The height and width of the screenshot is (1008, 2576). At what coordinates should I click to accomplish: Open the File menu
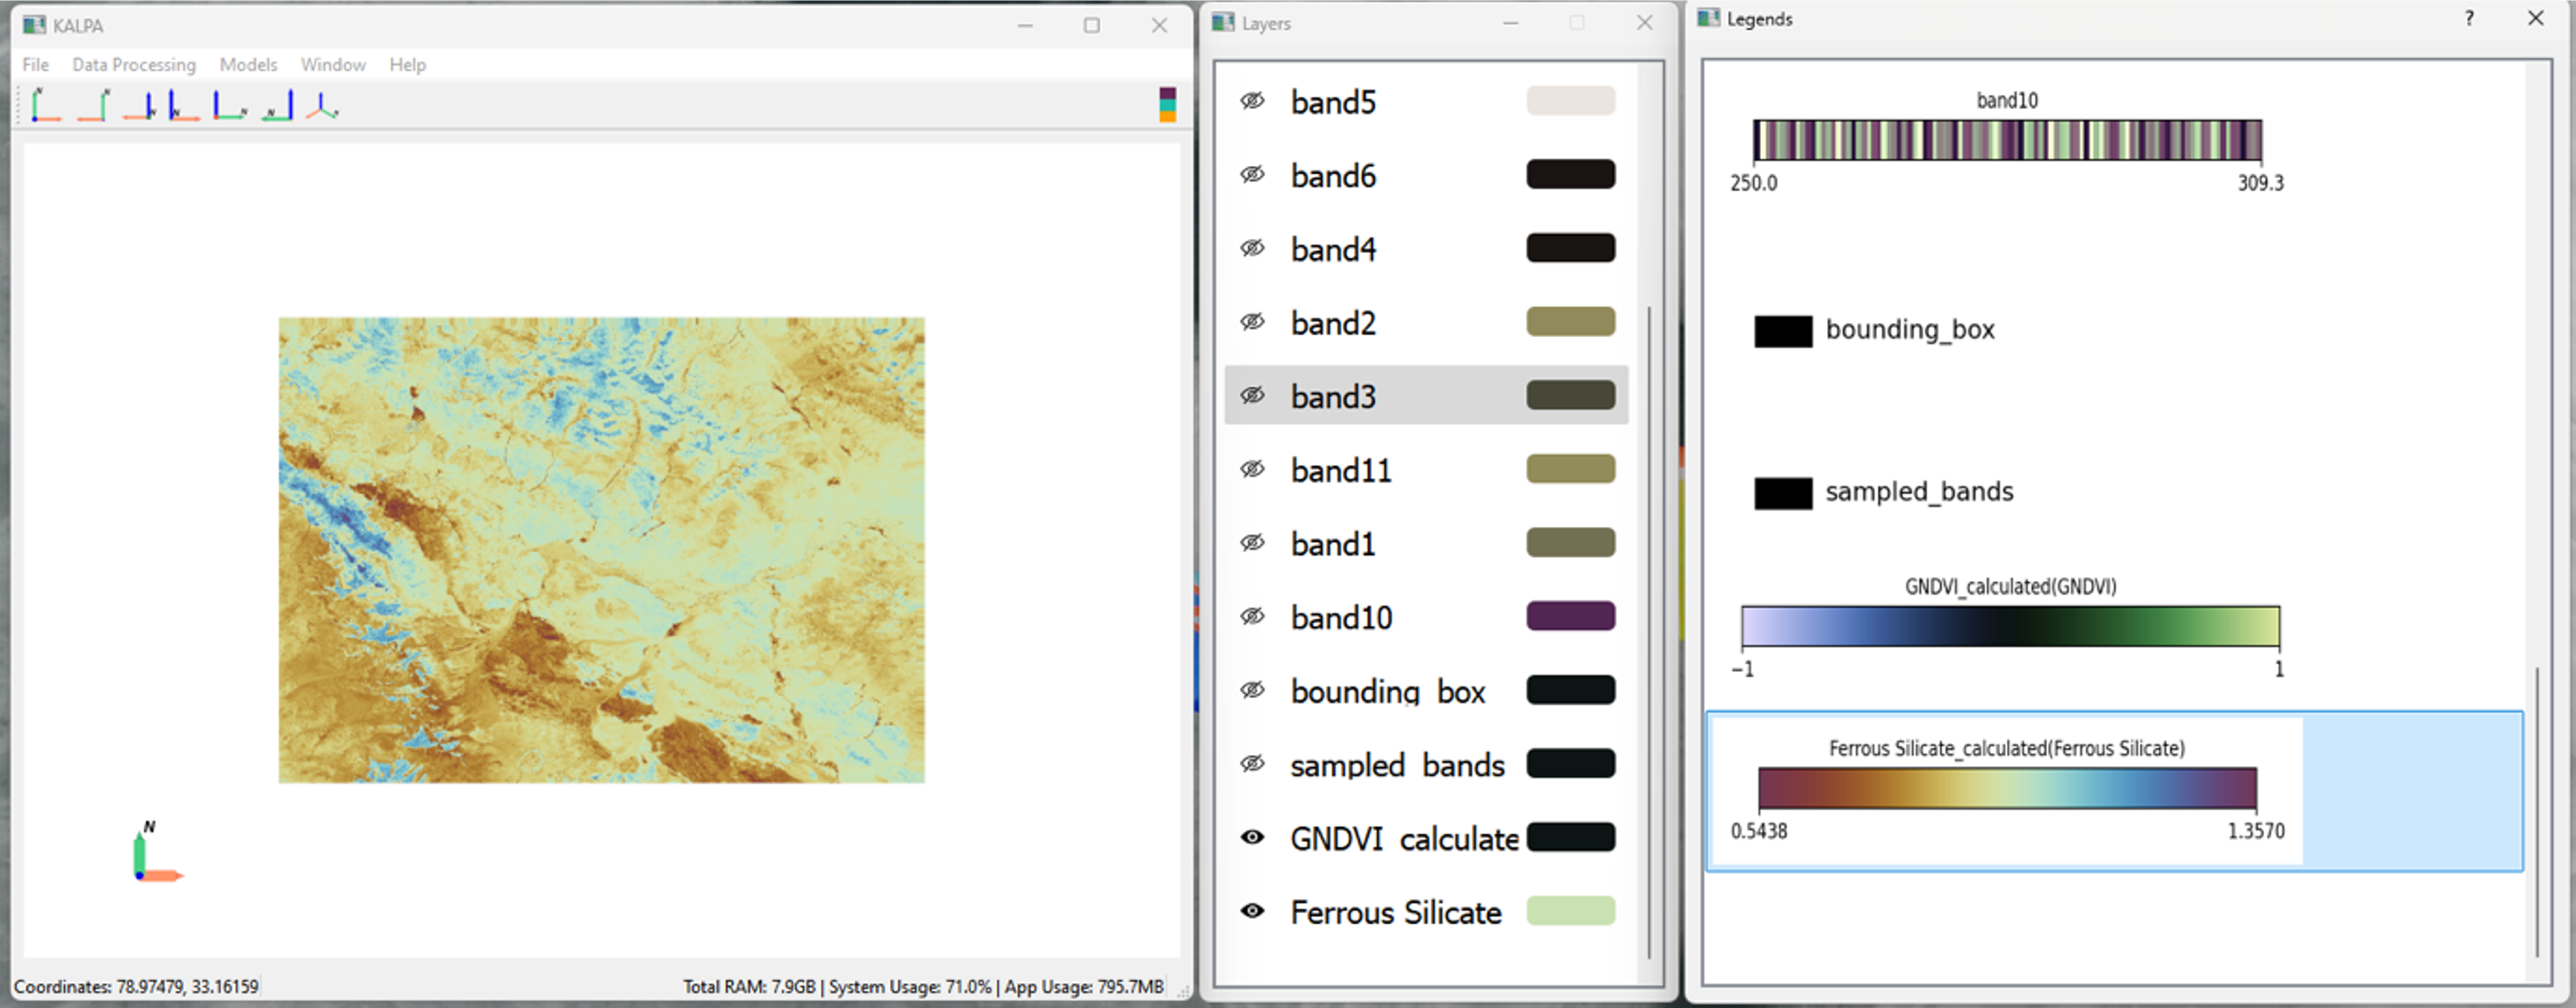(36, 65)
